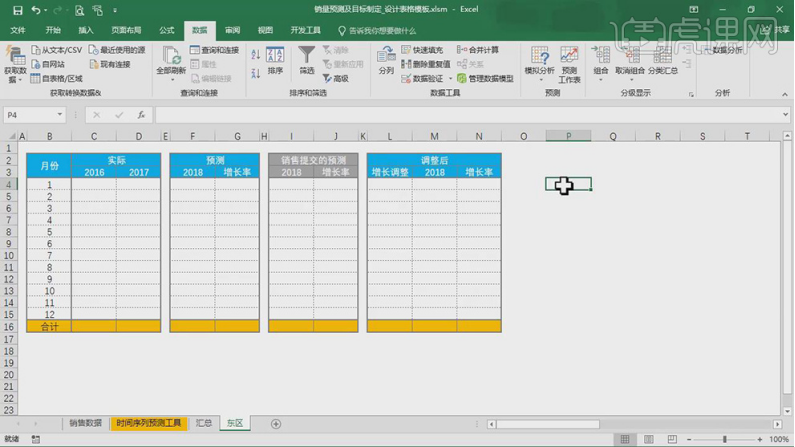Open the 时间序列预测工具 sheet tab
The image size is (795, 447).
click(149, 423)
